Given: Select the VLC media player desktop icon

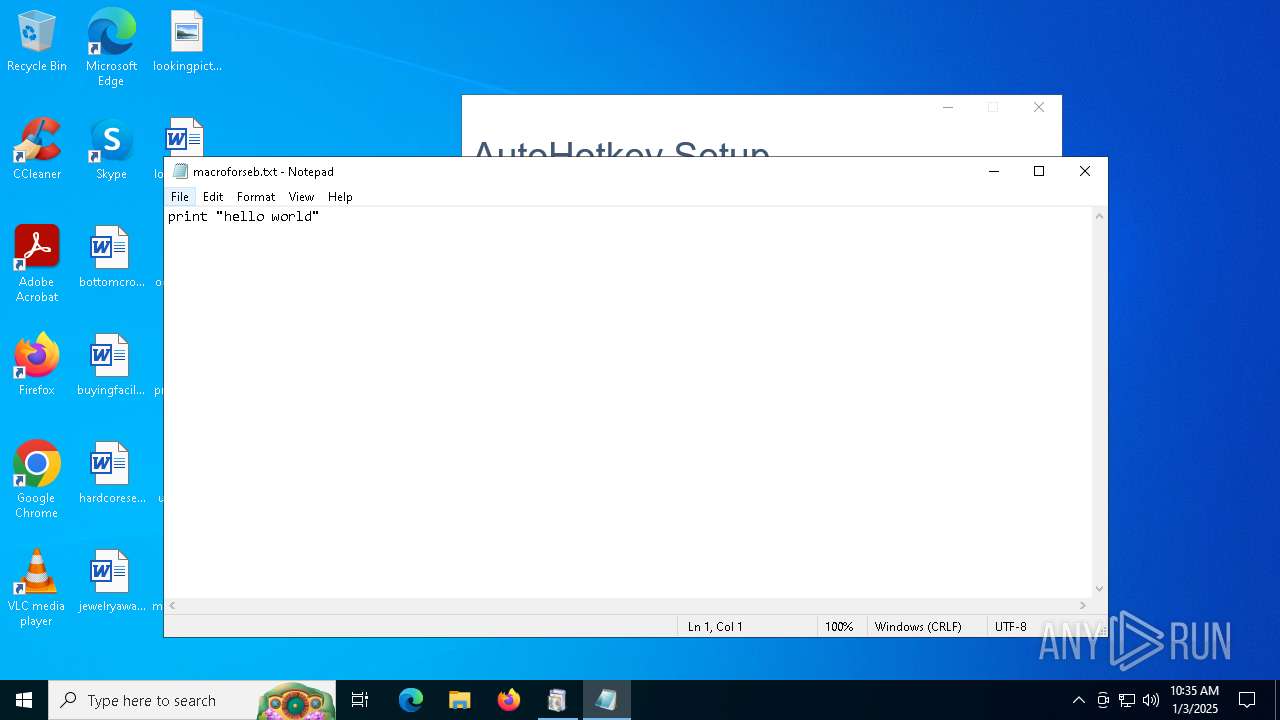Looking at the screenshot, I should (37, 588).
